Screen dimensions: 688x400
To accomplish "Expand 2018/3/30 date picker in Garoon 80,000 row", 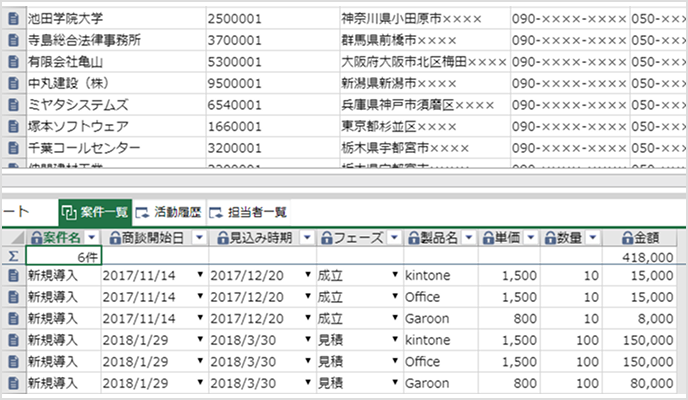I will [x=308, y=382].
